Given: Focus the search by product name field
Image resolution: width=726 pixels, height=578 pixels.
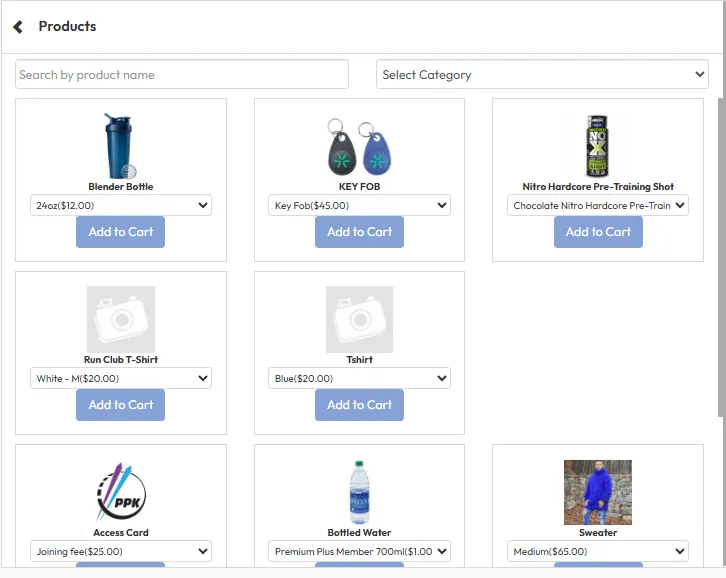Looking at the screenshot, I should click(182, 75).
